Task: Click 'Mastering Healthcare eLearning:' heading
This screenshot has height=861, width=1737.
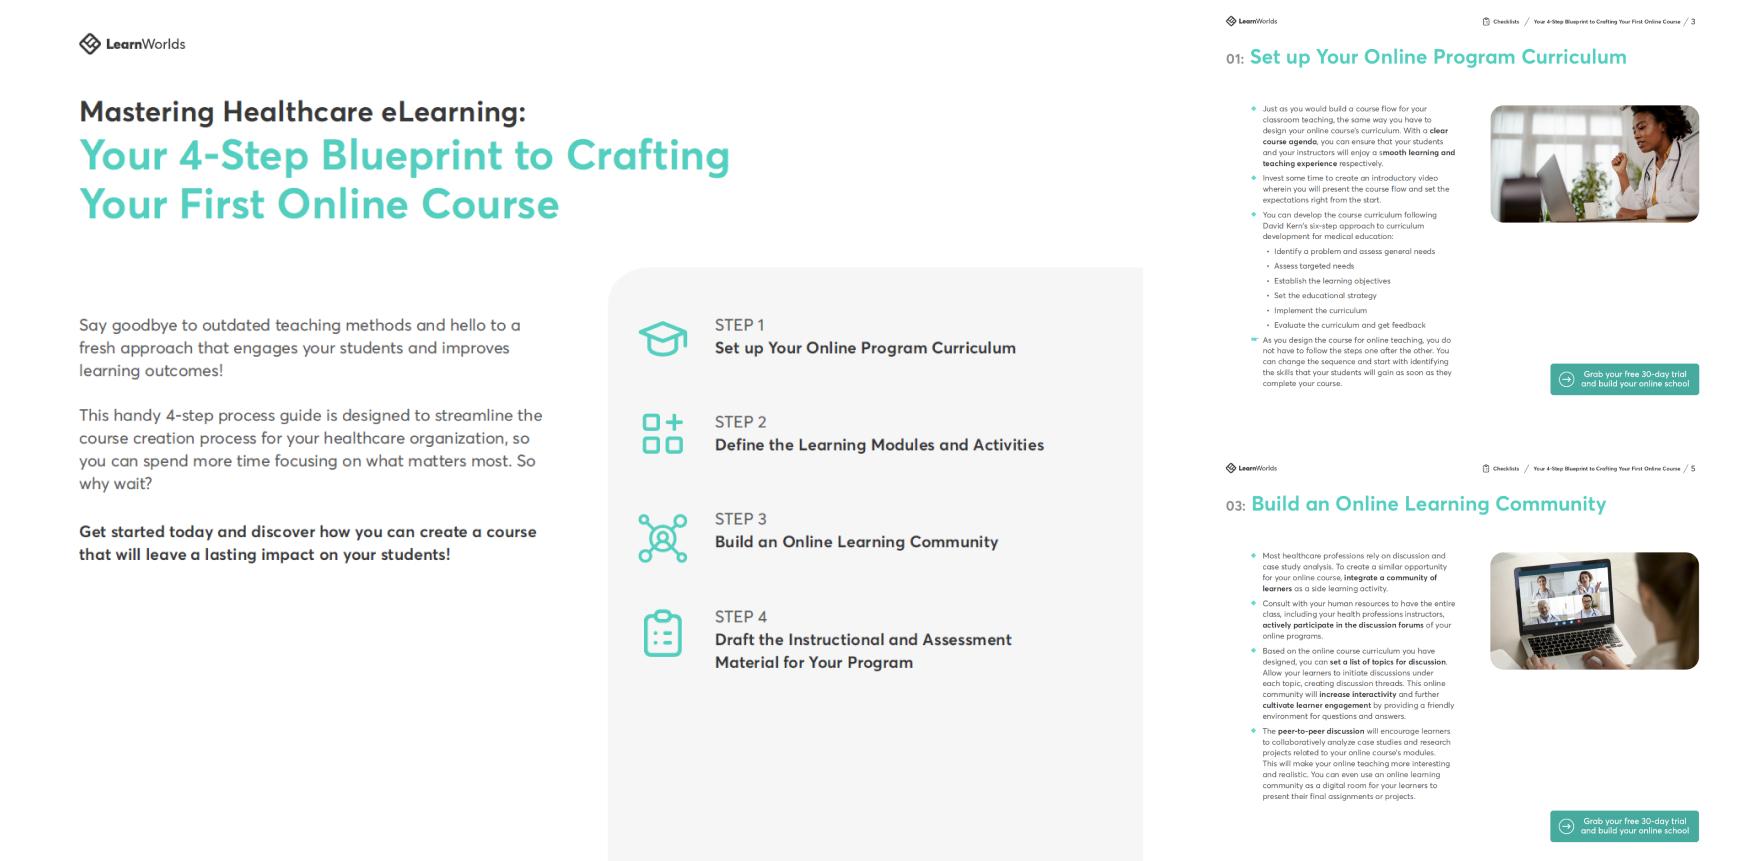Action: click(x=302, y=112)
